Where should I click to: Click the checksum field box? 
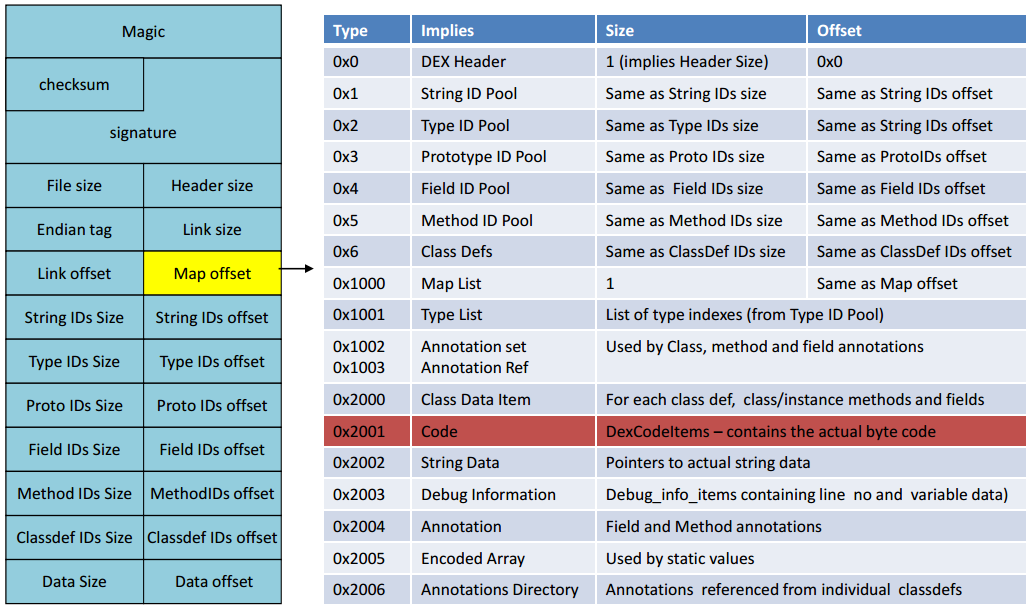click(74, 84)
